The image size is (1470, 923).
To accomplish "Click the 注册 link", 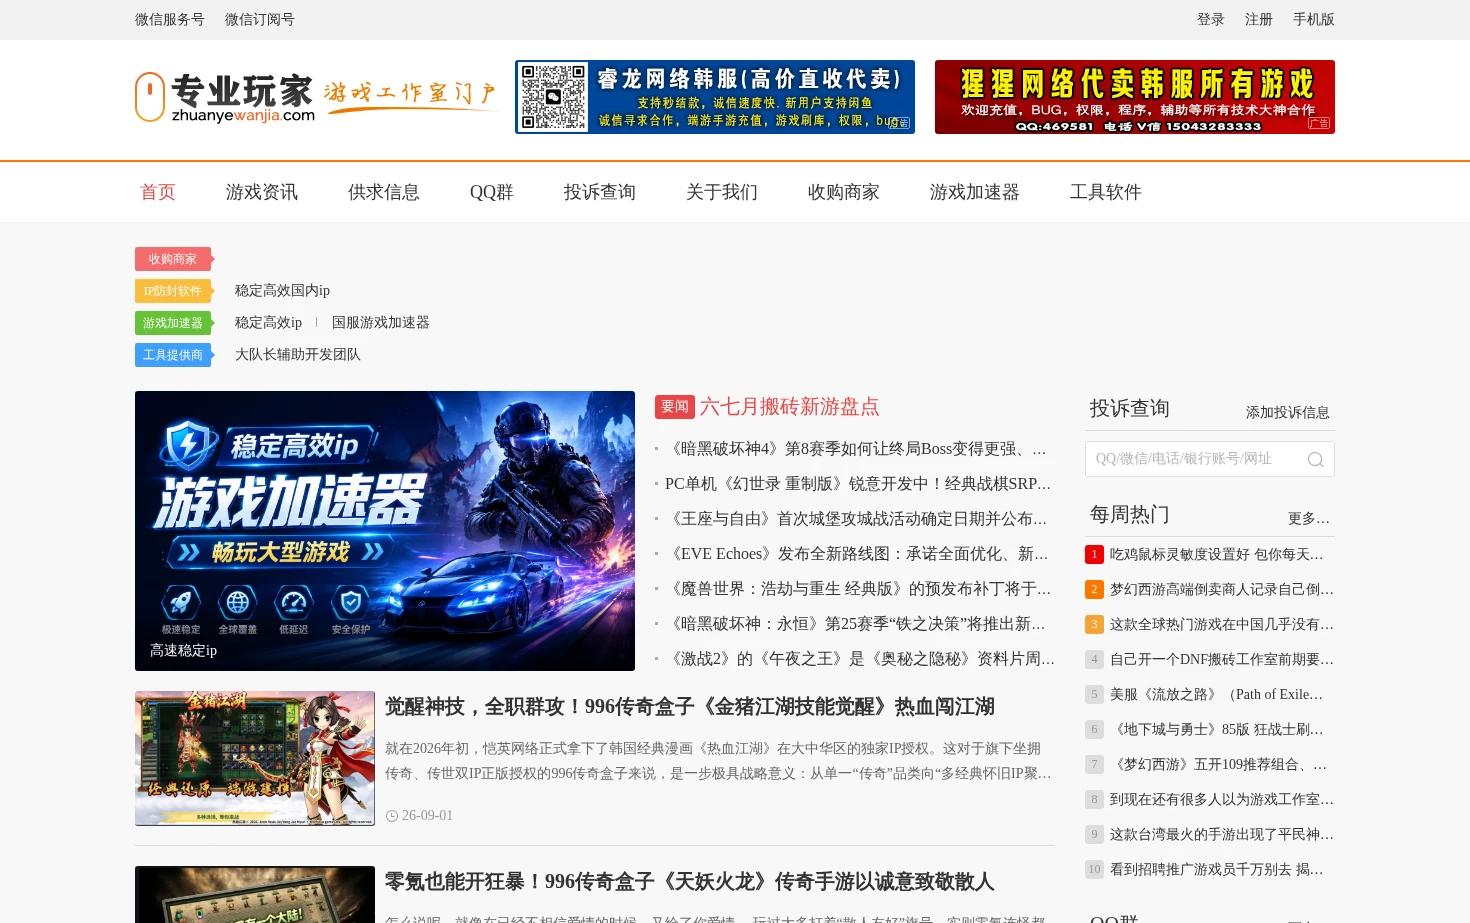I will (x=1259, y=19).
